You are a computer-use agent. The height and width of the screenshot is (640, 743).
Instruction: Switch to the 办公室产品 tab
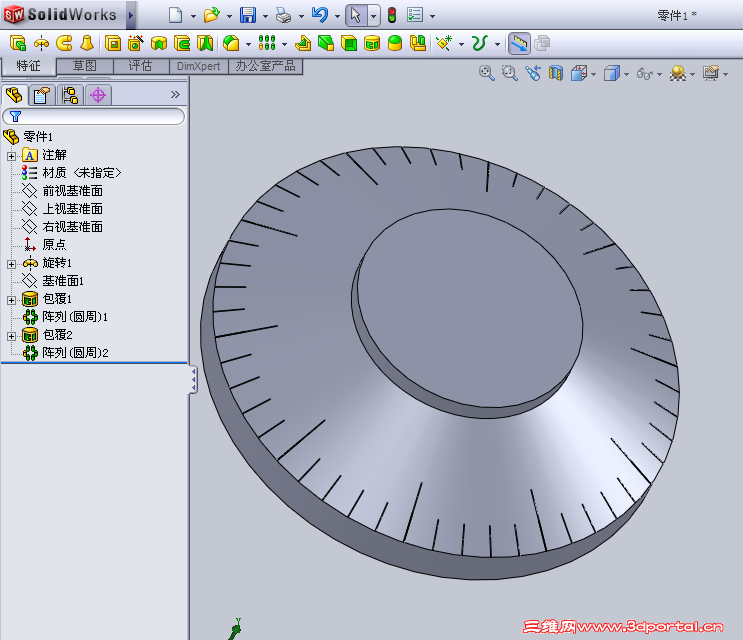click(x=265, y=66)
